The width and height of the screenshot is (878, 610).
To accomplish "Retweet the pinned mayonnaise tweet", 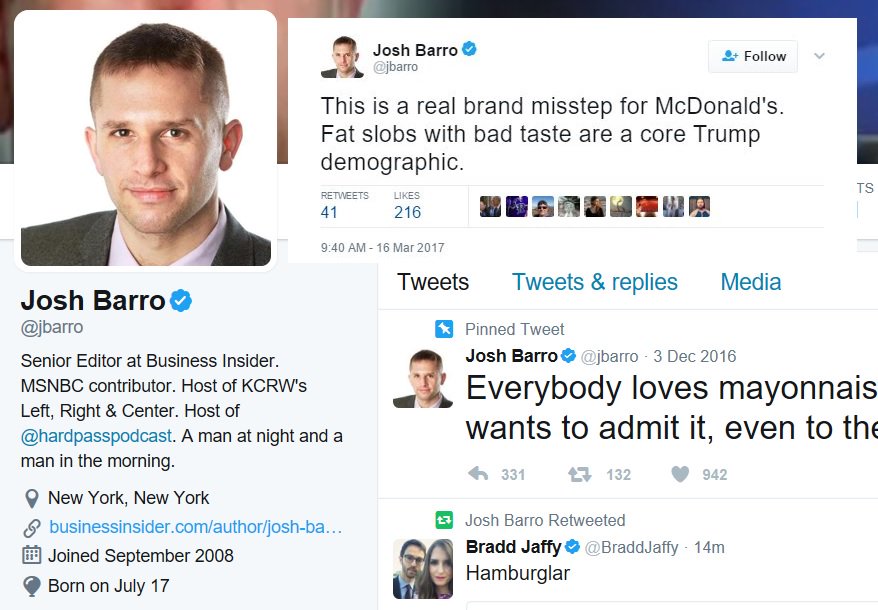I will [x=580, y=474].
